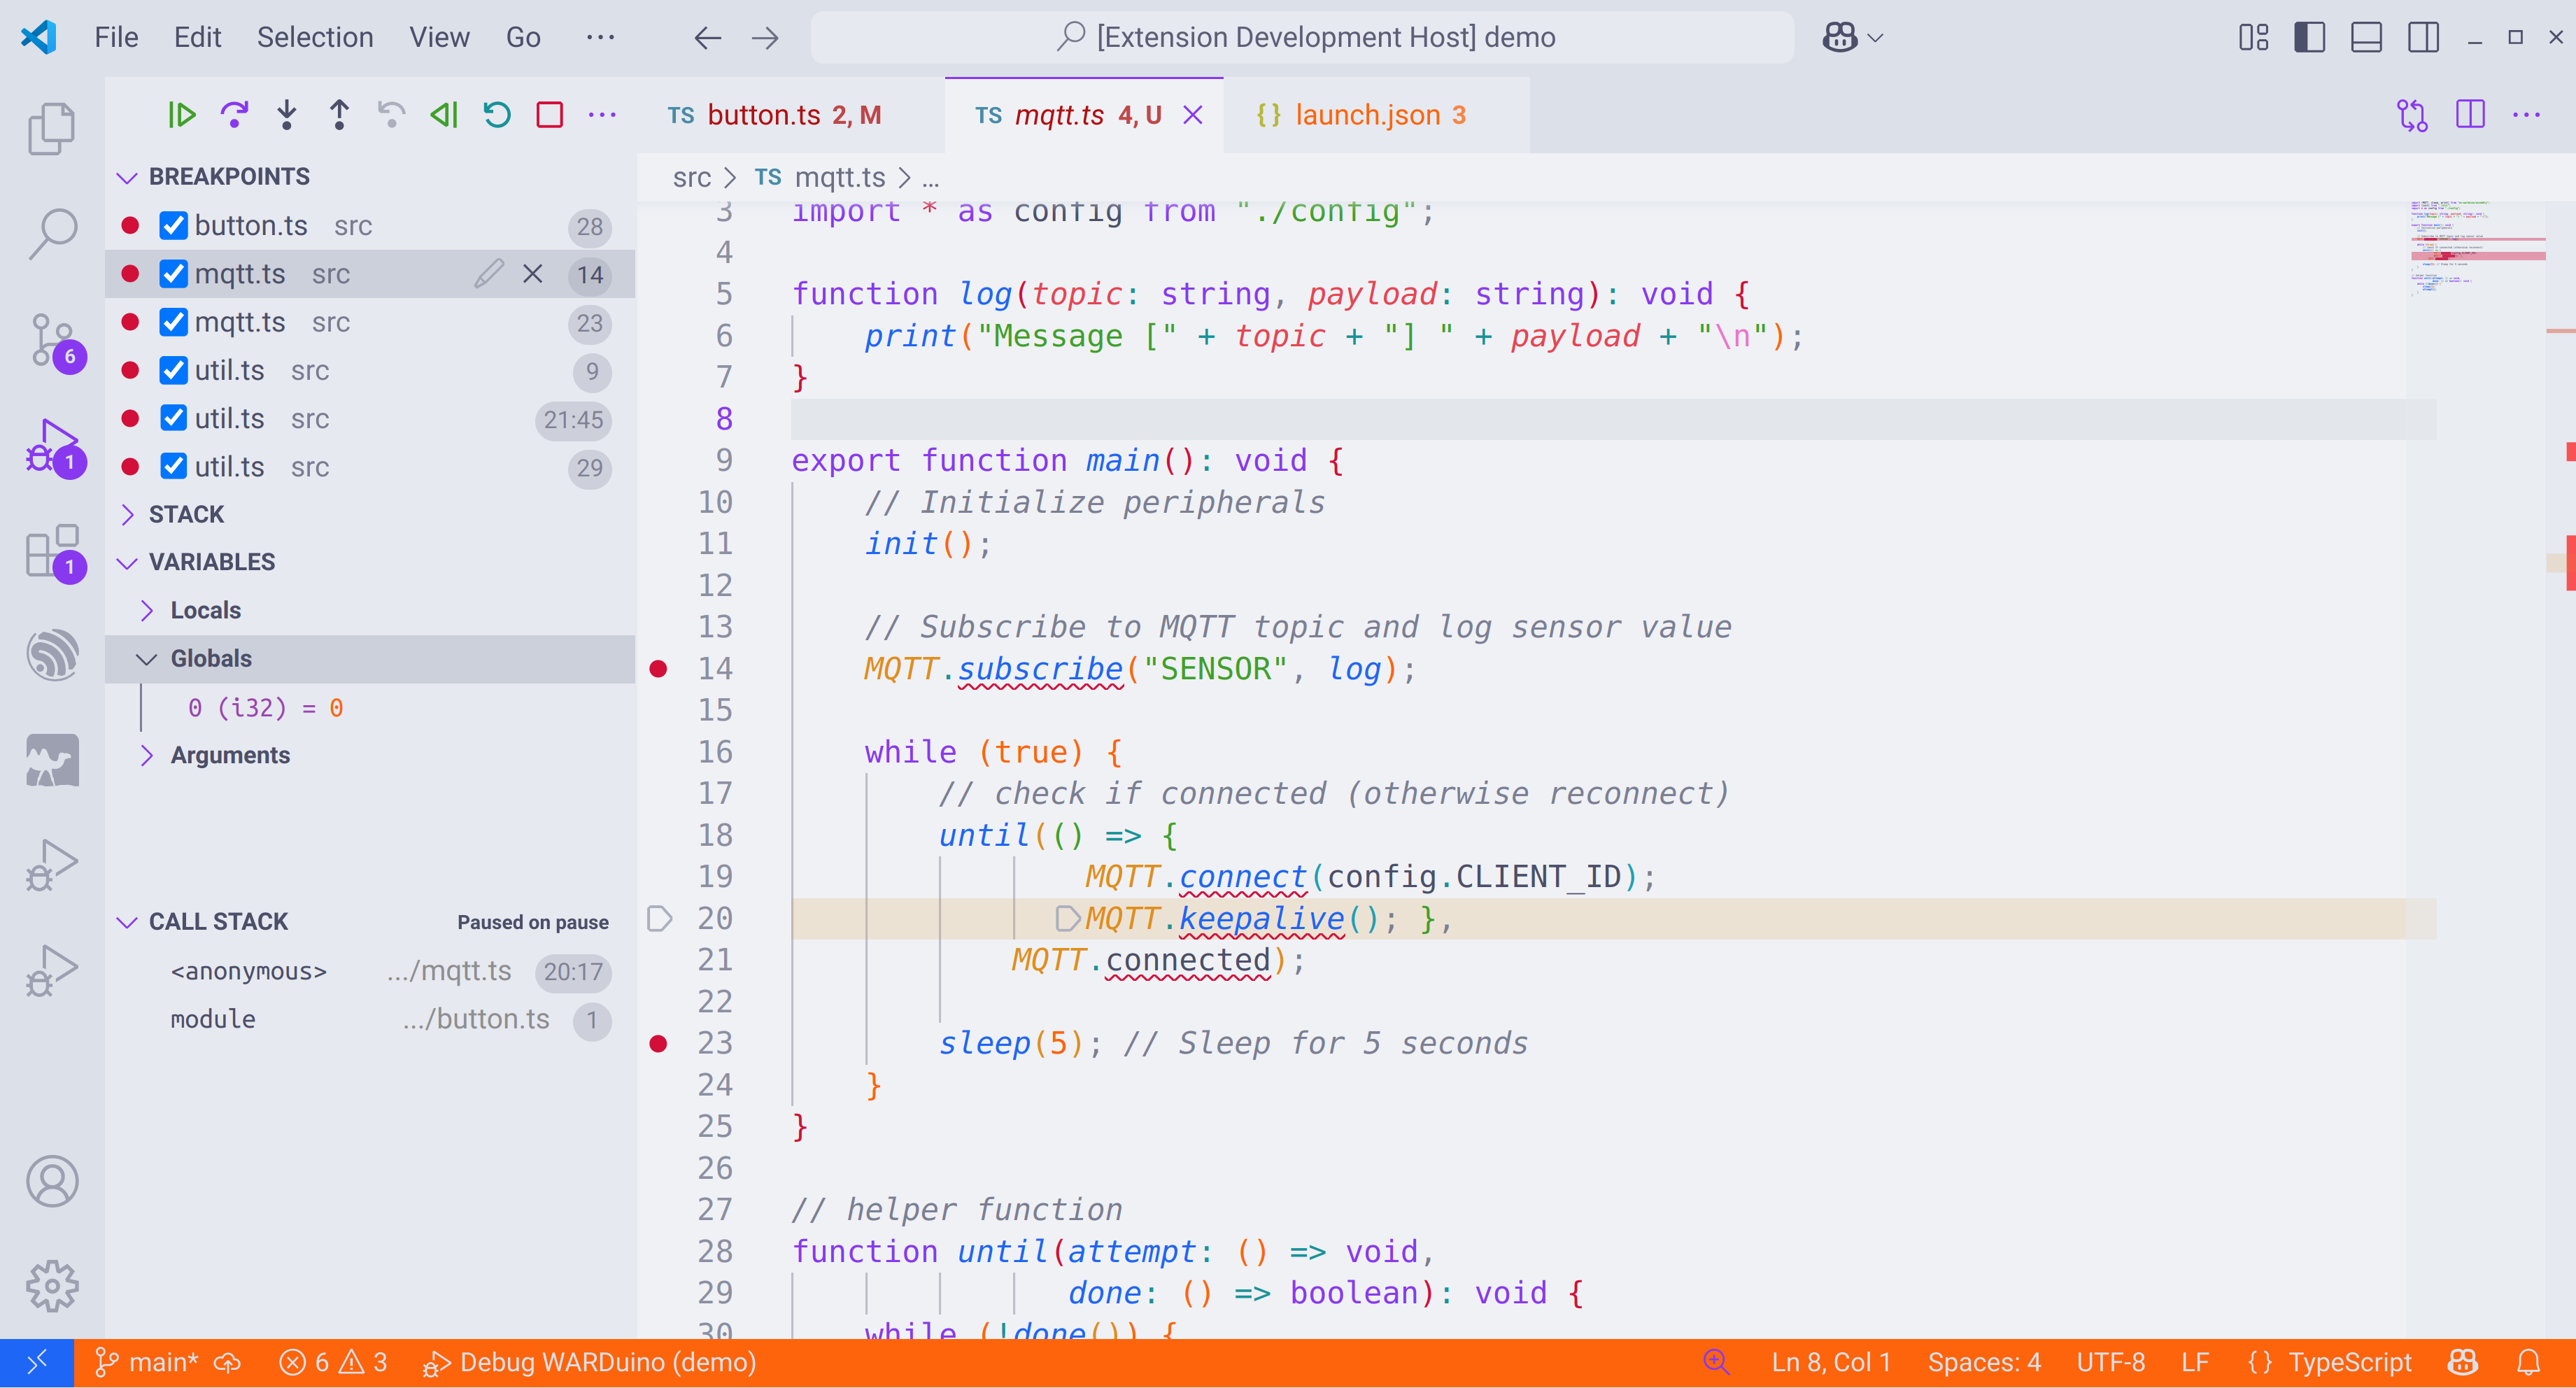Viewport: 2576px width, 1388px height.
Task: Edit the mqtt.ts line 14 breakpoint
Action: pos(489,274)
